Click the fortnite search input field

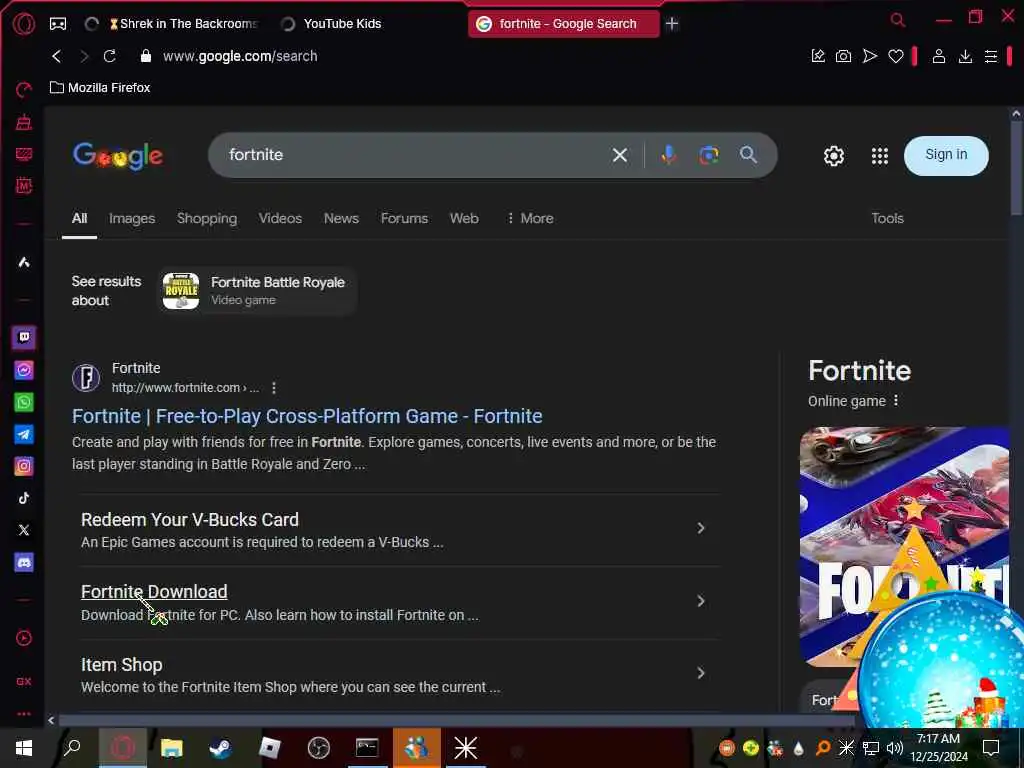point(411,155)
